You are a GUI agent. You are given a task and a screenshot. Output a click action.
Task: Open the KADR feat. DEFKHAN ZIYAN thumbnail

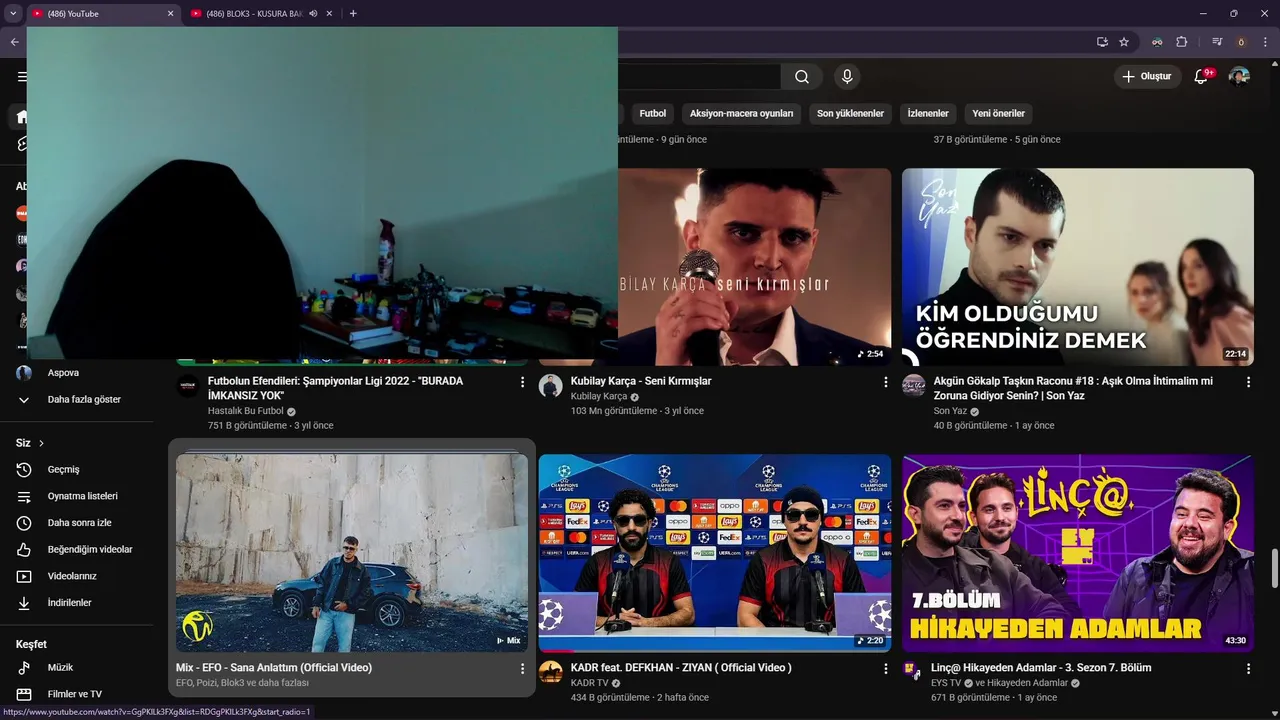pyautogui.click(x=715, y=553)
